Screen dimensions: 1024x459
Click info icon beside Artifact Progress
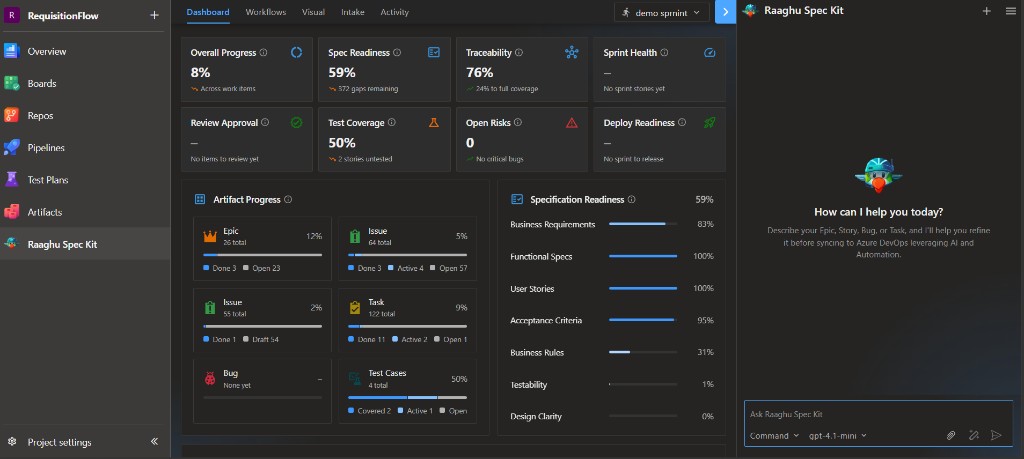tap(288, 199)
